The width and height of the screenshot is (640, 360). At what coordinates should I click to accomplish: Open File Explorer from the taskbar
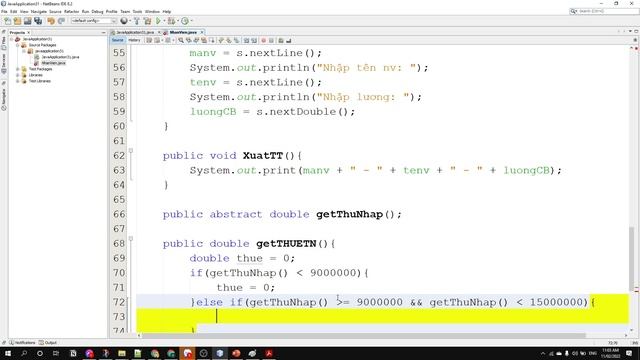tap(122, 353)
